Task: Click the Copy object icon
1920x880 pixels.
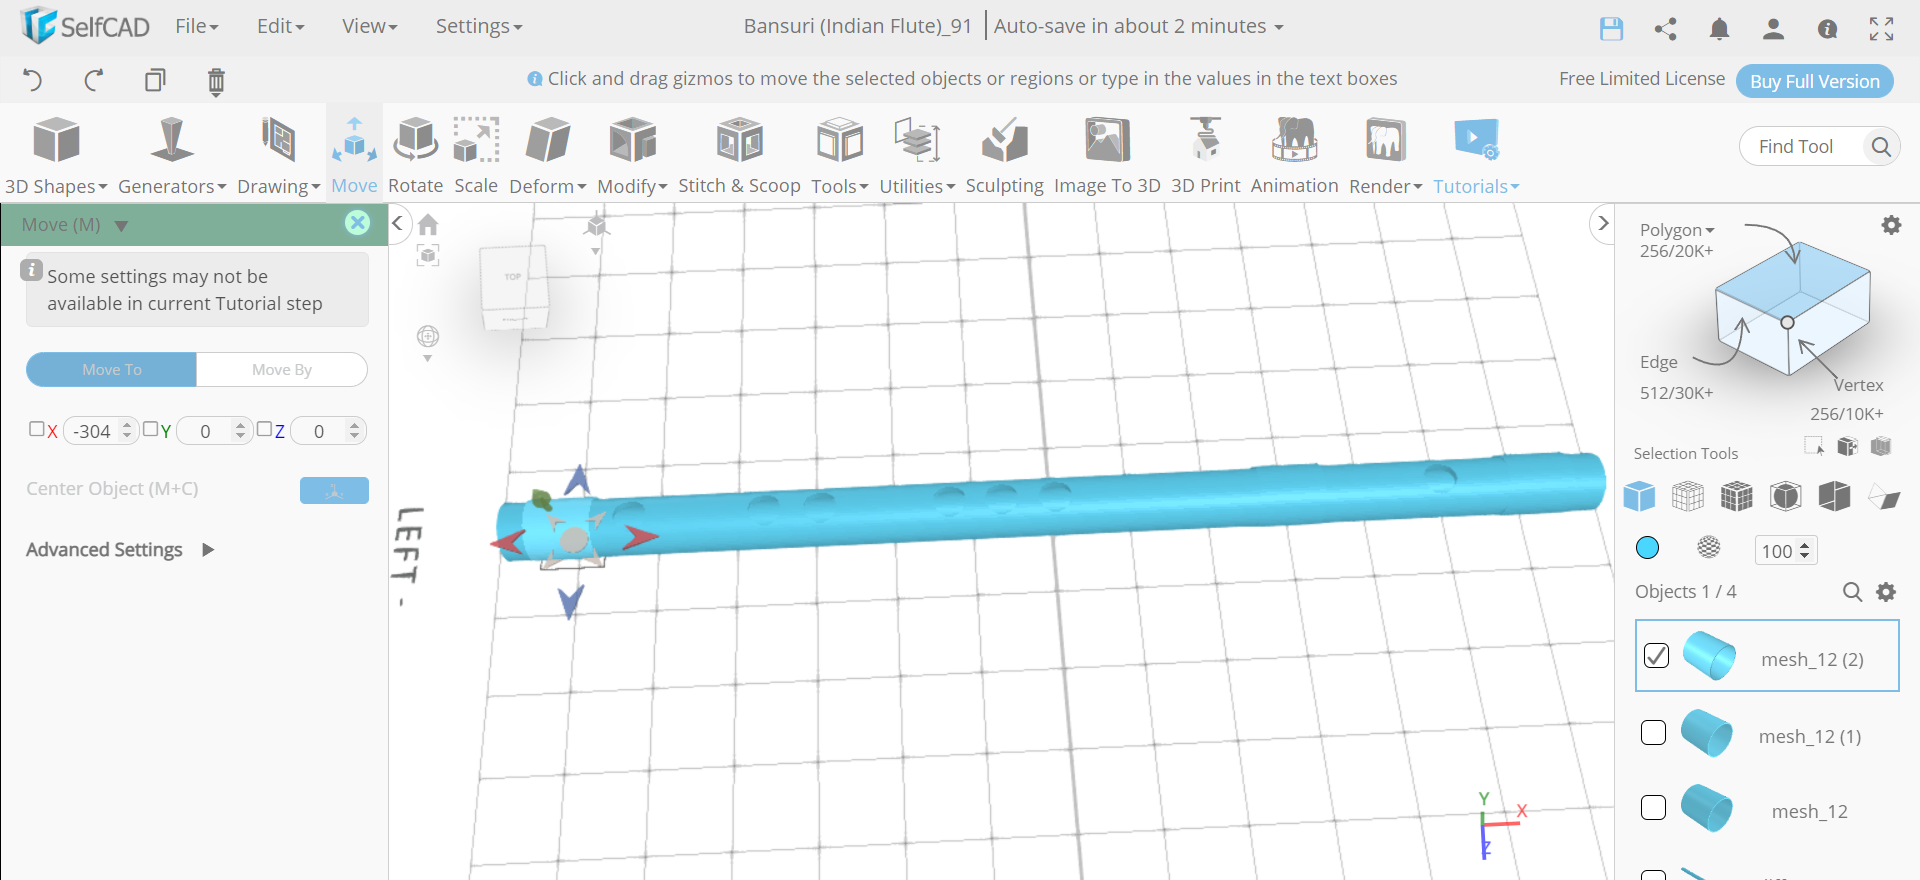Action: coord(155,80)
